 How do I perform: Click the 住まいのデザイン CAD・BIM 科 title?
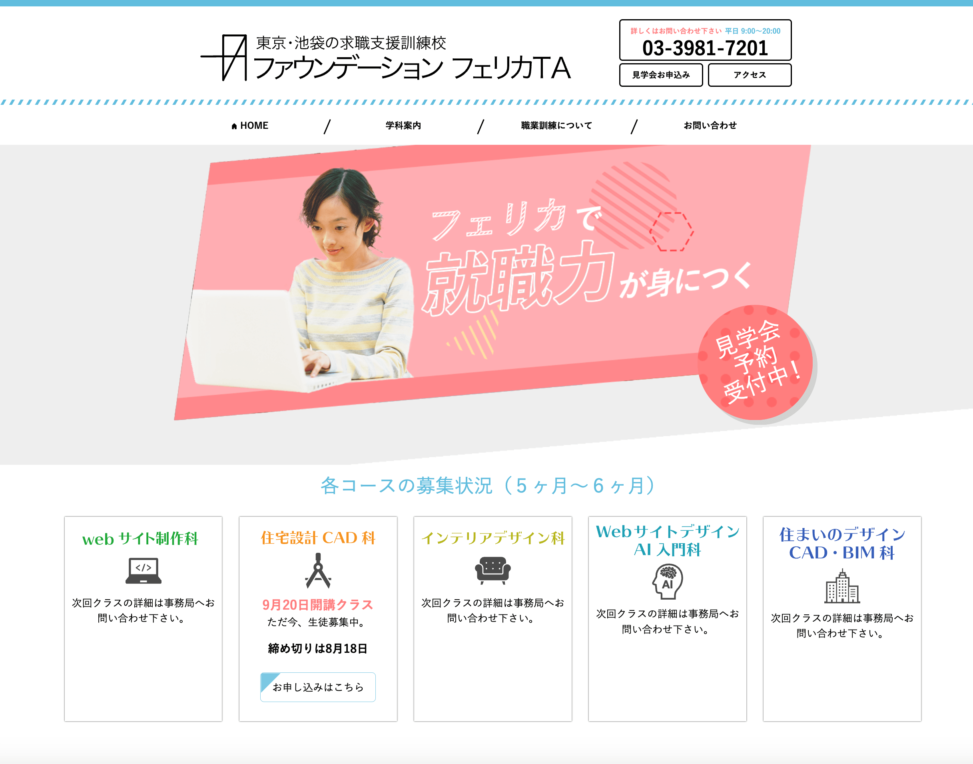(x=842, y=544)
